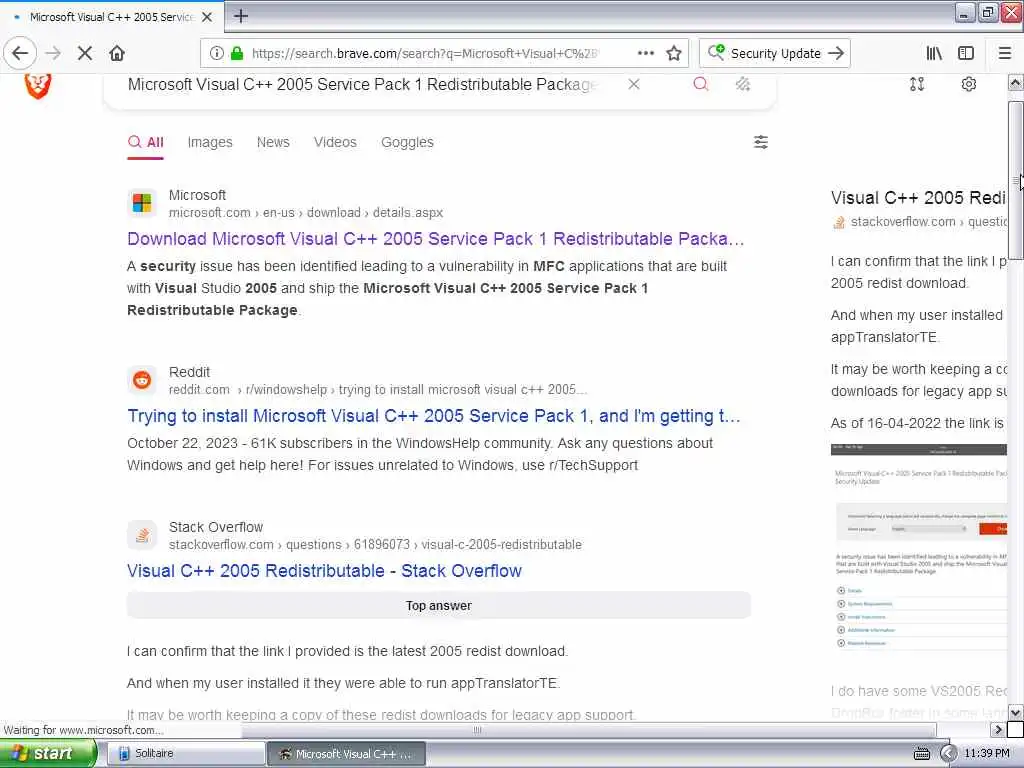Click the horizontal scrollbar right arrow
The image size is (1024, 768).
997,729
